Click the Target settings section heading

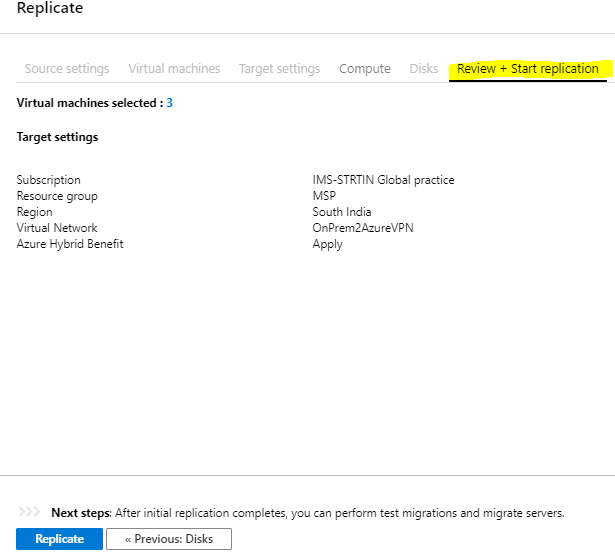pos(57,137)
